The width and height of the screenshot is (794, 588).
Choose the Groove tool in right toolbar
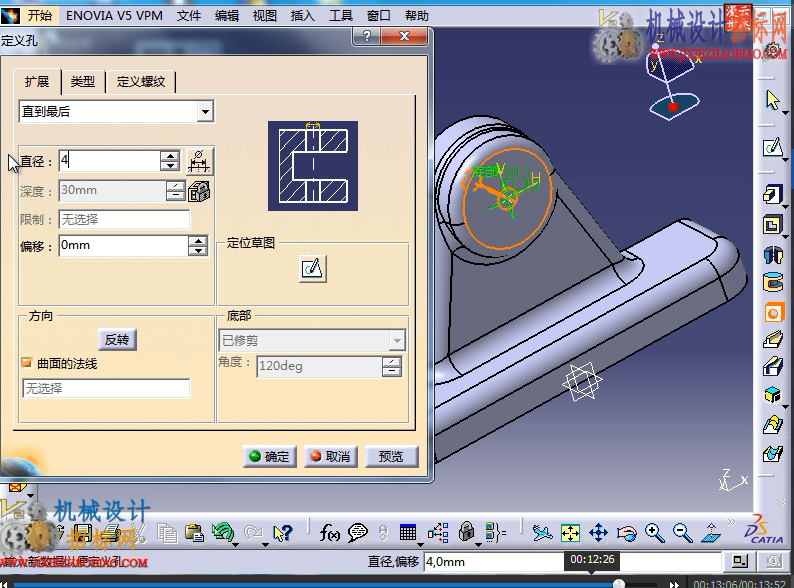(773, 282)
